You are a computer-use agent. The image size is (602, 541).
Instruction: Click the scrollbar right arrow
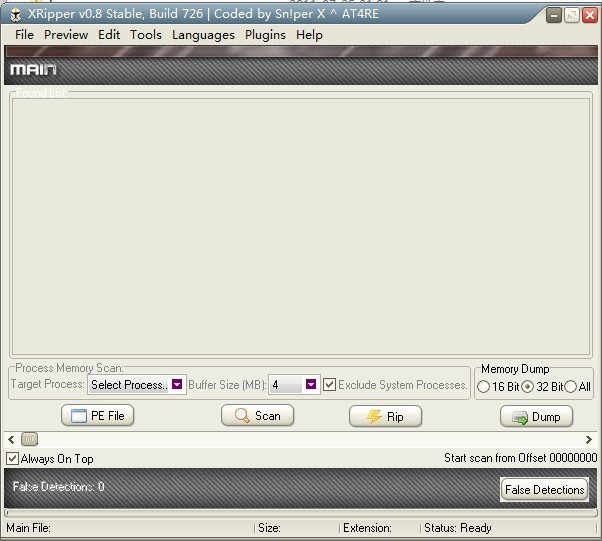point(589,439)
